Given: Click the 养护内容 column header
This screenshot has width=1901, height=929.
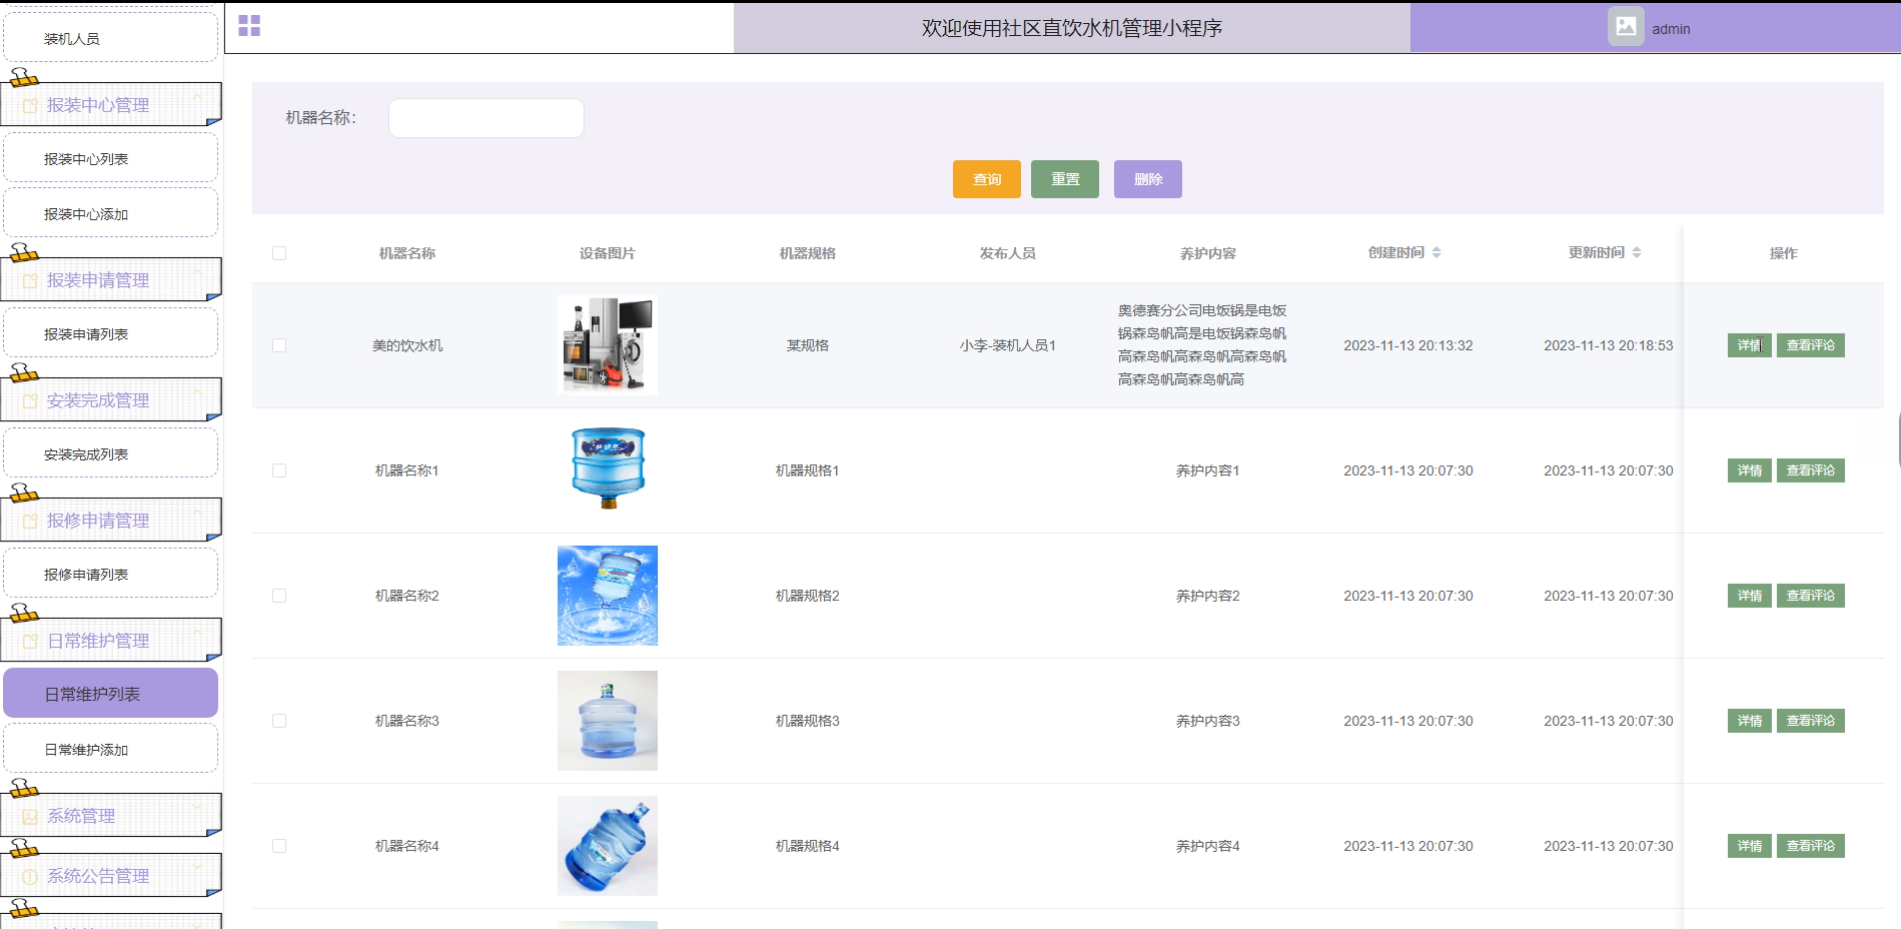Looking at the screenshot, I should pyautogui.click(x=1208, y=254).
